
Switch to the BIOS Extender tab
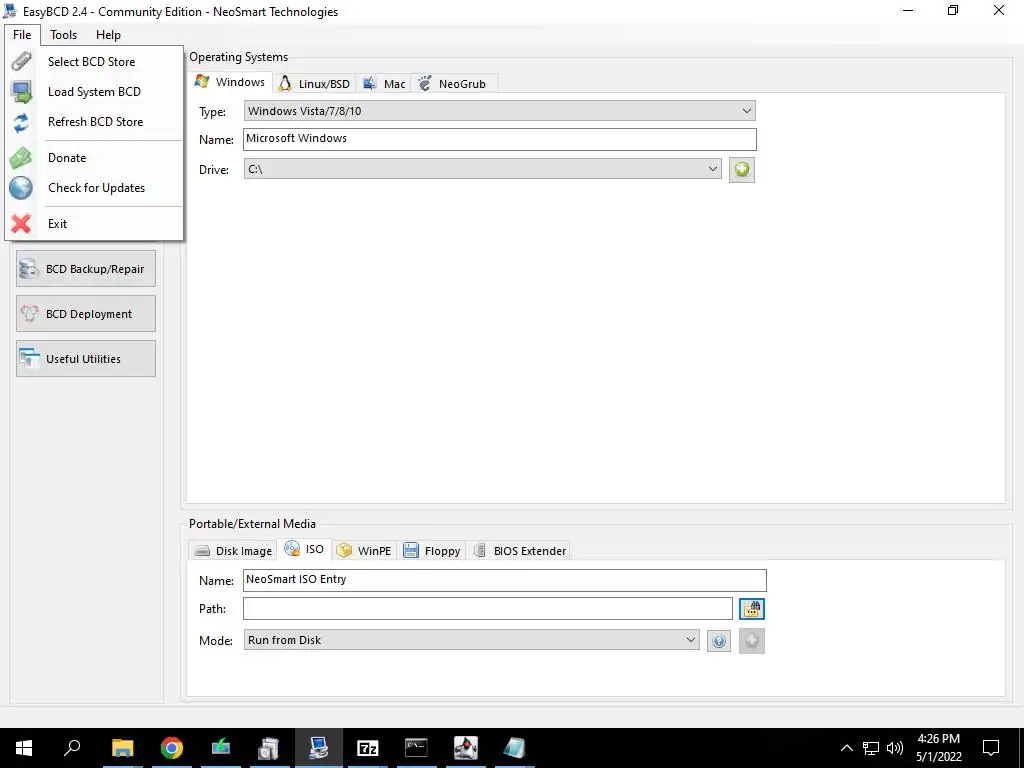tap(520, 551)
